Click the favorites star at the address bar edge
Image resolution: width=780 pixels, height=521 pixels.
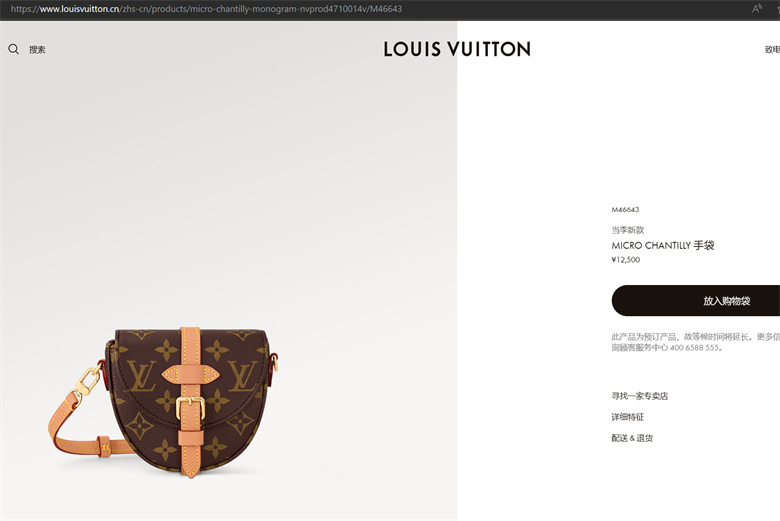pyautogui.click(x=777, y=8)
